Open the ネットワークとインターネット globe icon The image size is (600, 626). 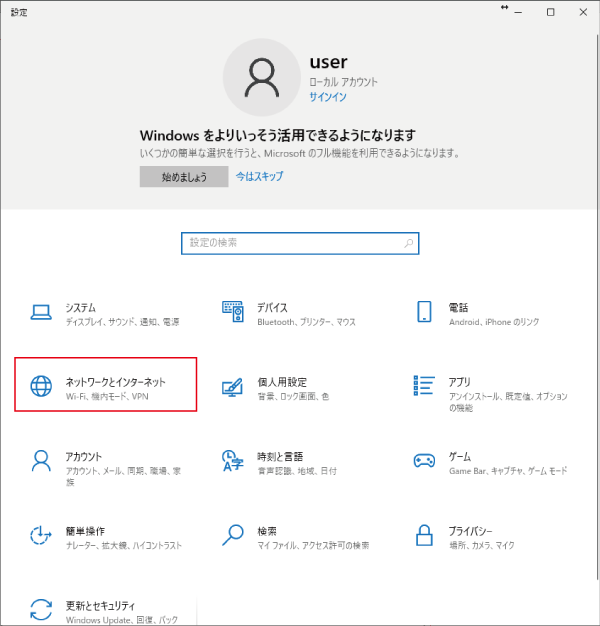(41, 386)
